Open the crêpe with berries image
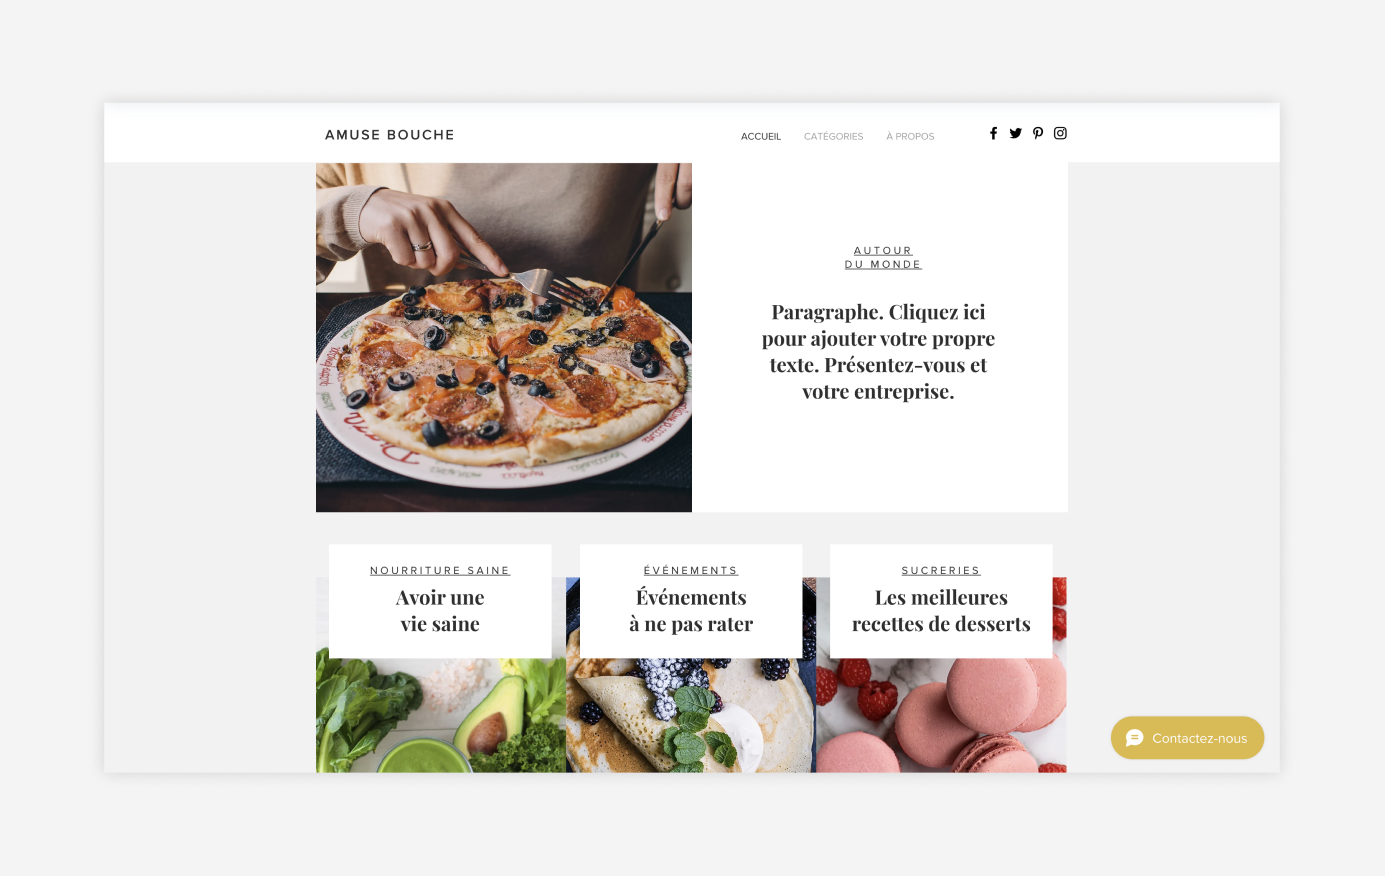 [x=691, y=715]
